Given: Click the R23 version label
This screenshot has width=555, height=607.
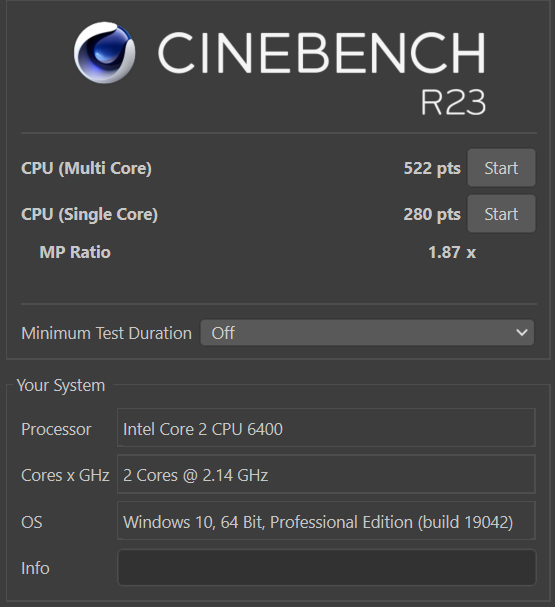Looking at the screenshot, I should click(x=453, y=102).
